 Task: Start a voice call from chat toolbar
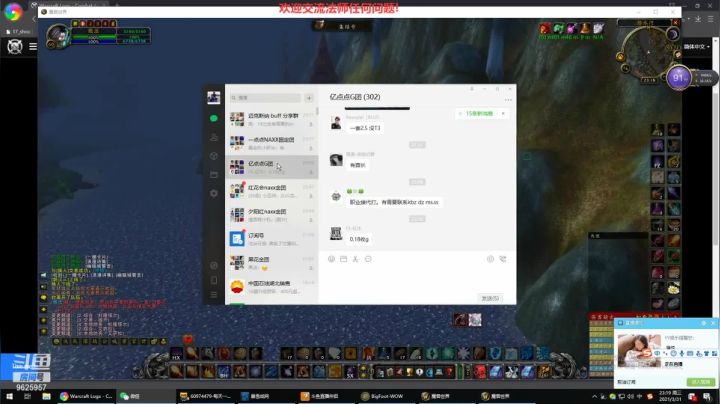click(503, 259)
